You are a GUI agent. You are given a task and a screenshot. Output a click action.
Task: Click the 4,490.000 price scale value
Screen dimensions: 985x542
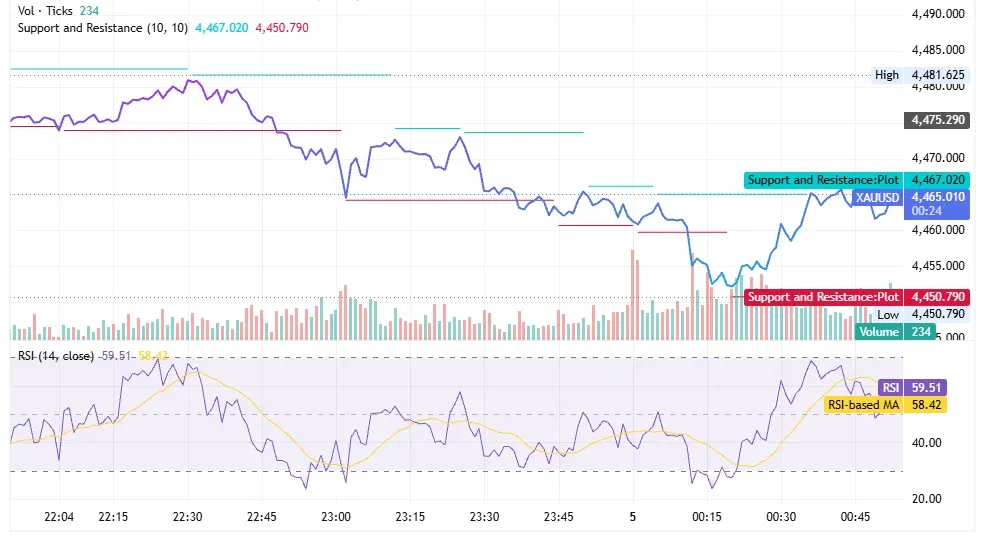(x=939, y=14)
